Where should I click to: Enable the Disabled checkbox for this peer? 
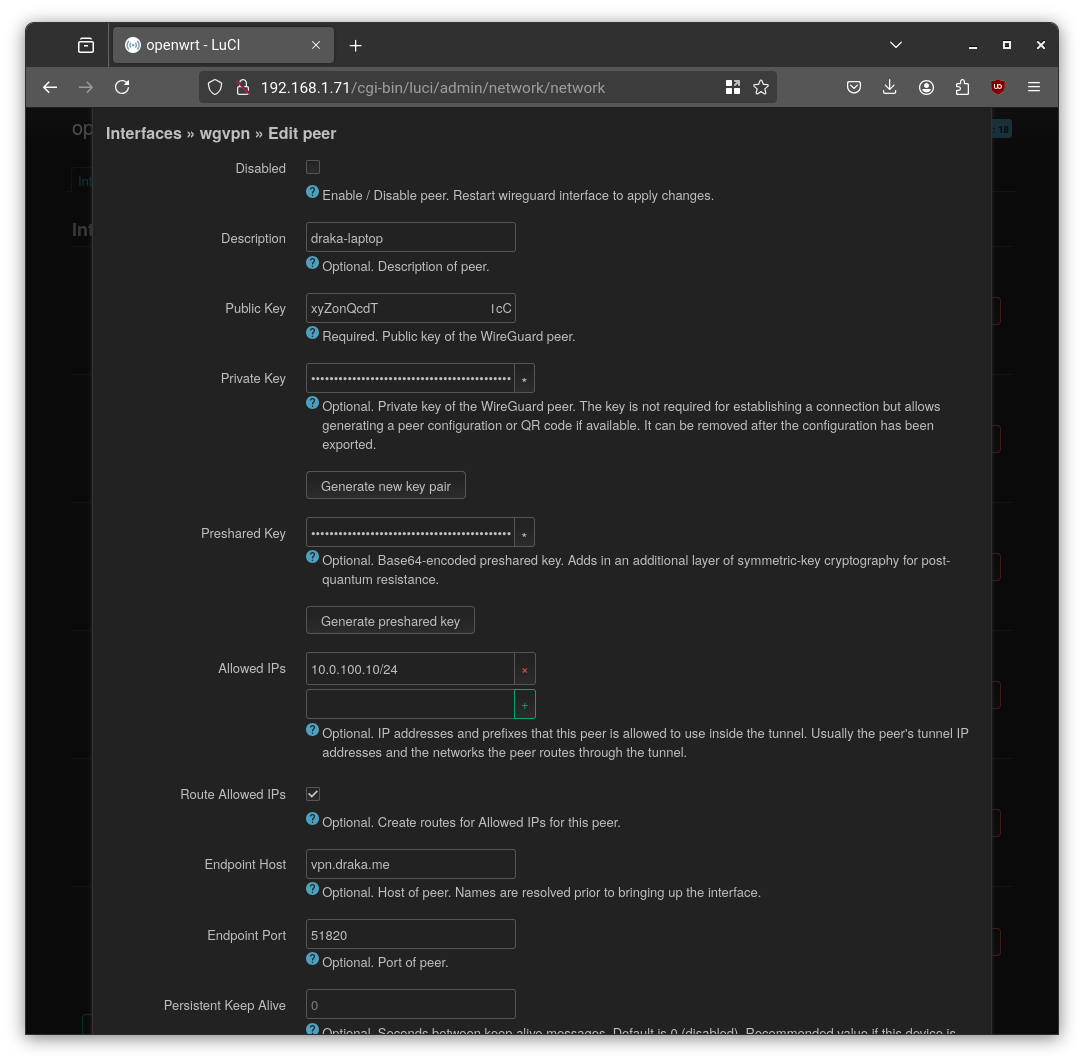click(313, 167)
